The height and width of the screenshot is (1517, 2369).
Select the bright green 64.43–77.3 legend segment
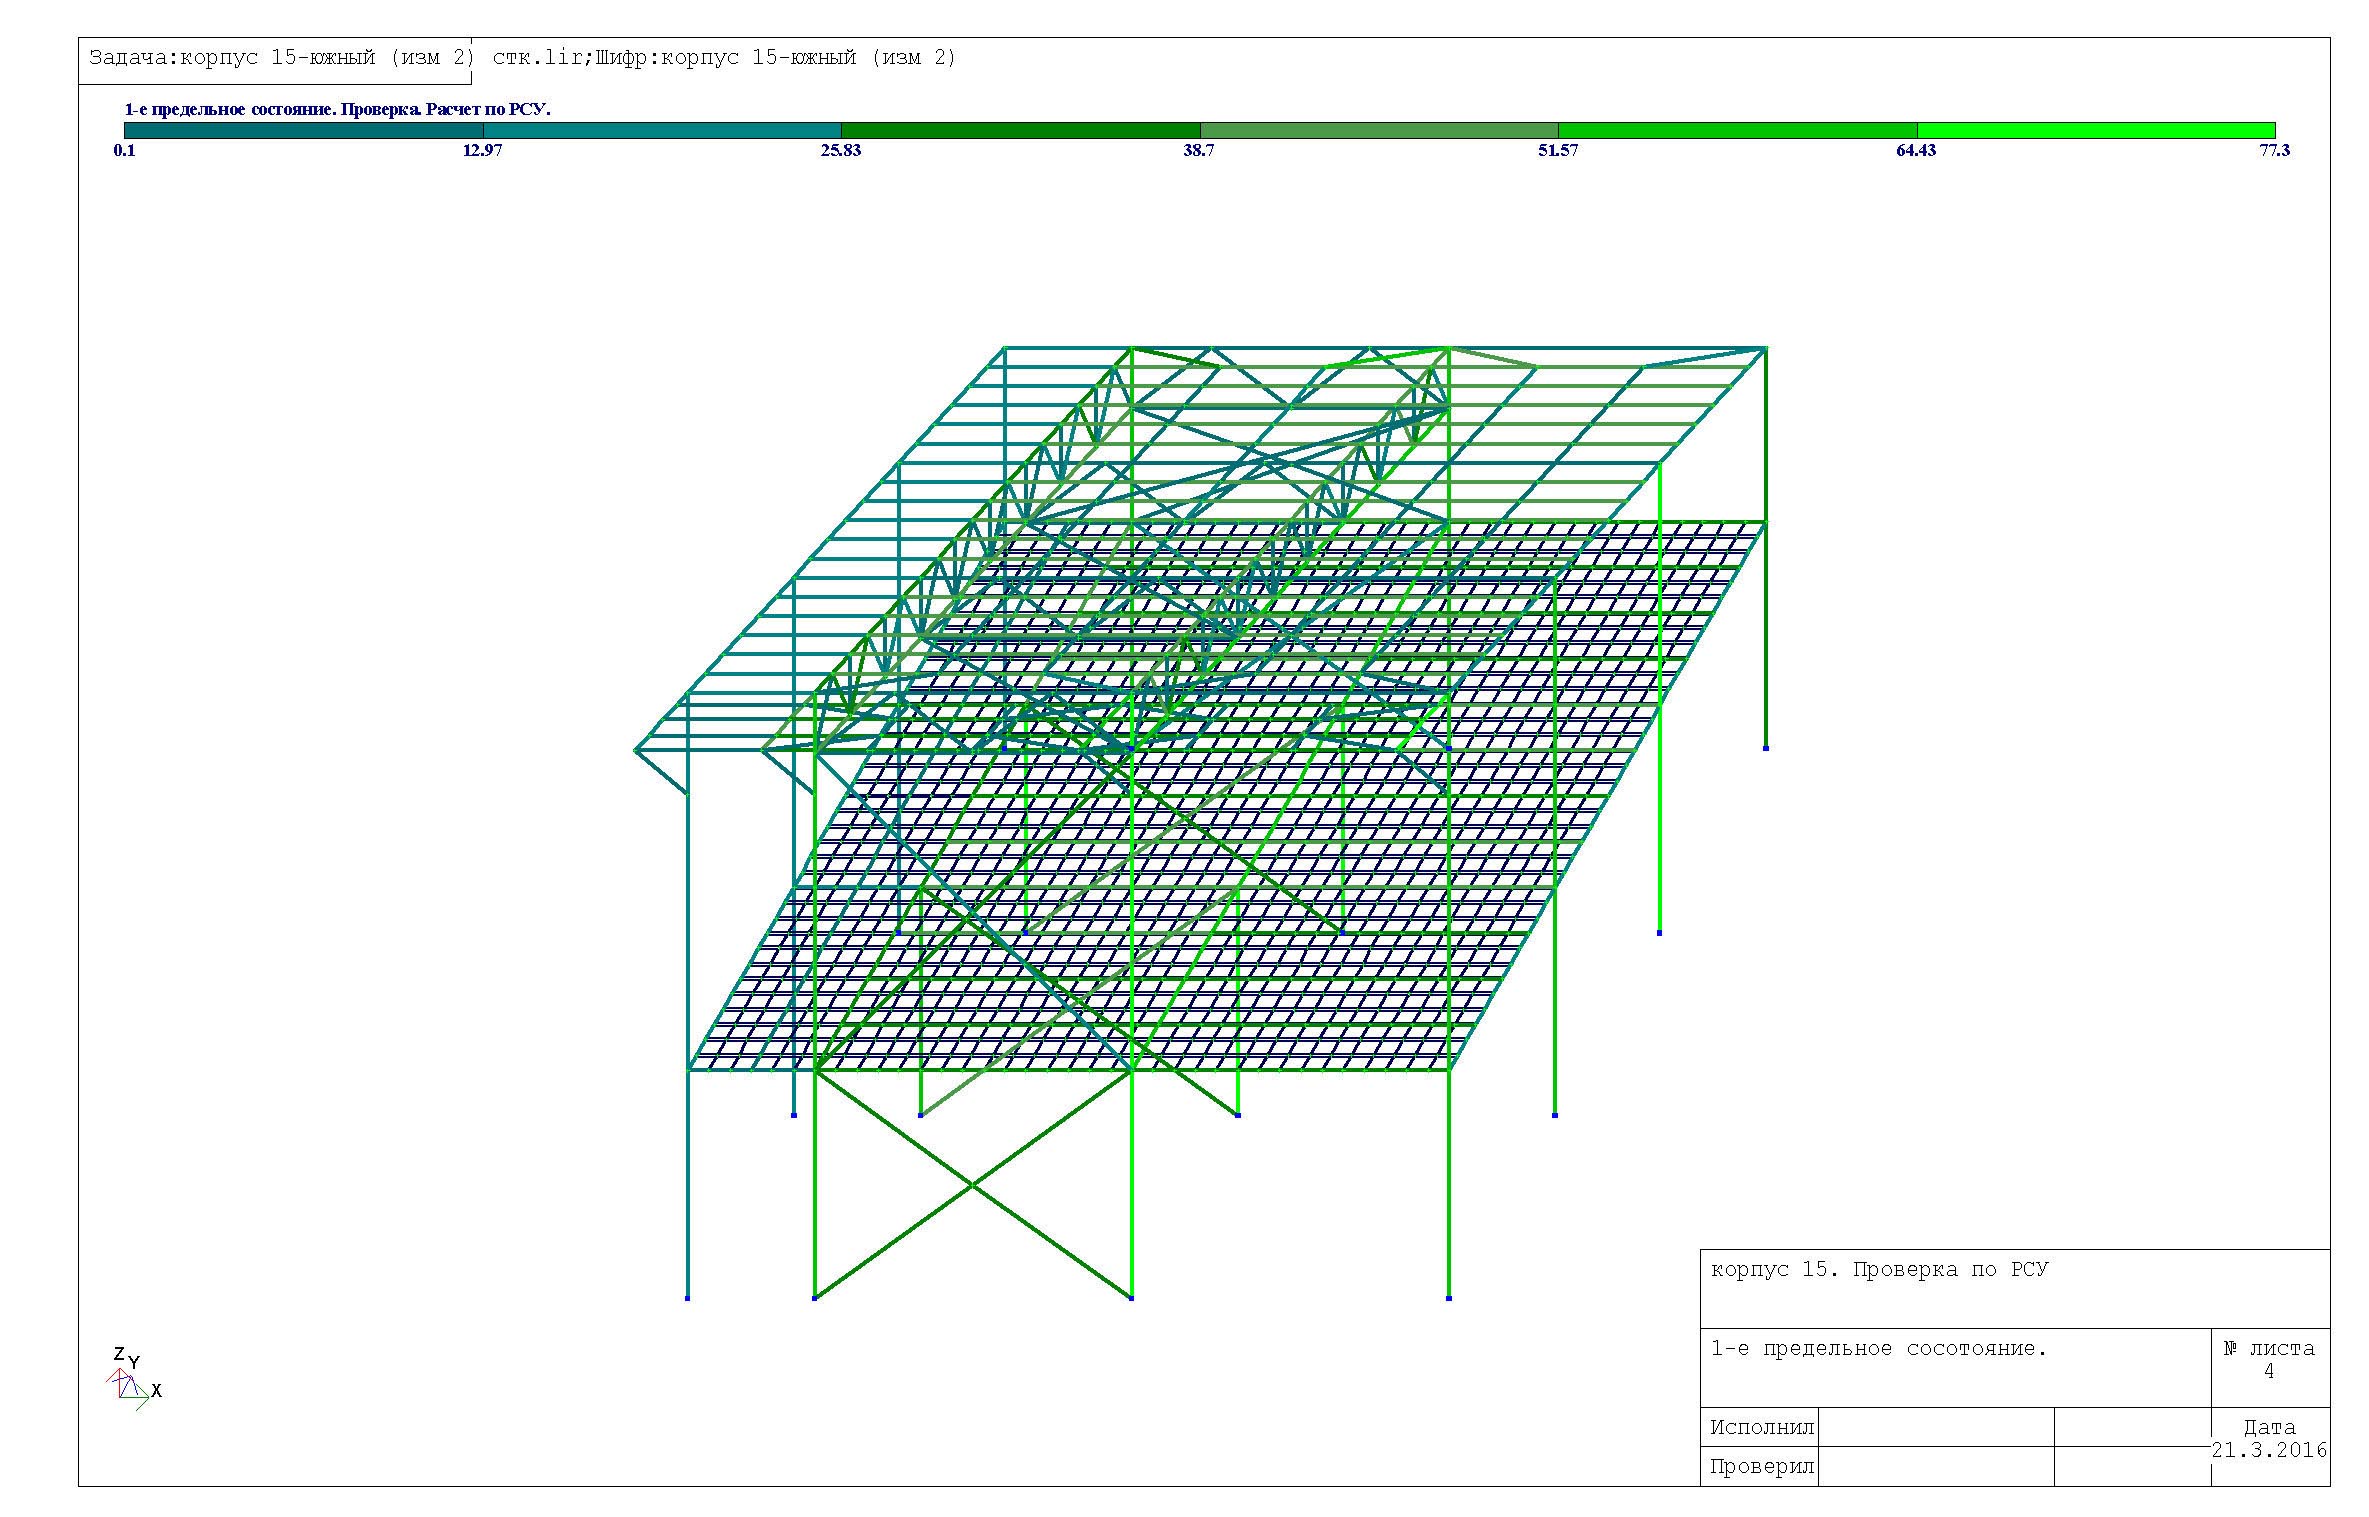click(x=2096, y=130)
